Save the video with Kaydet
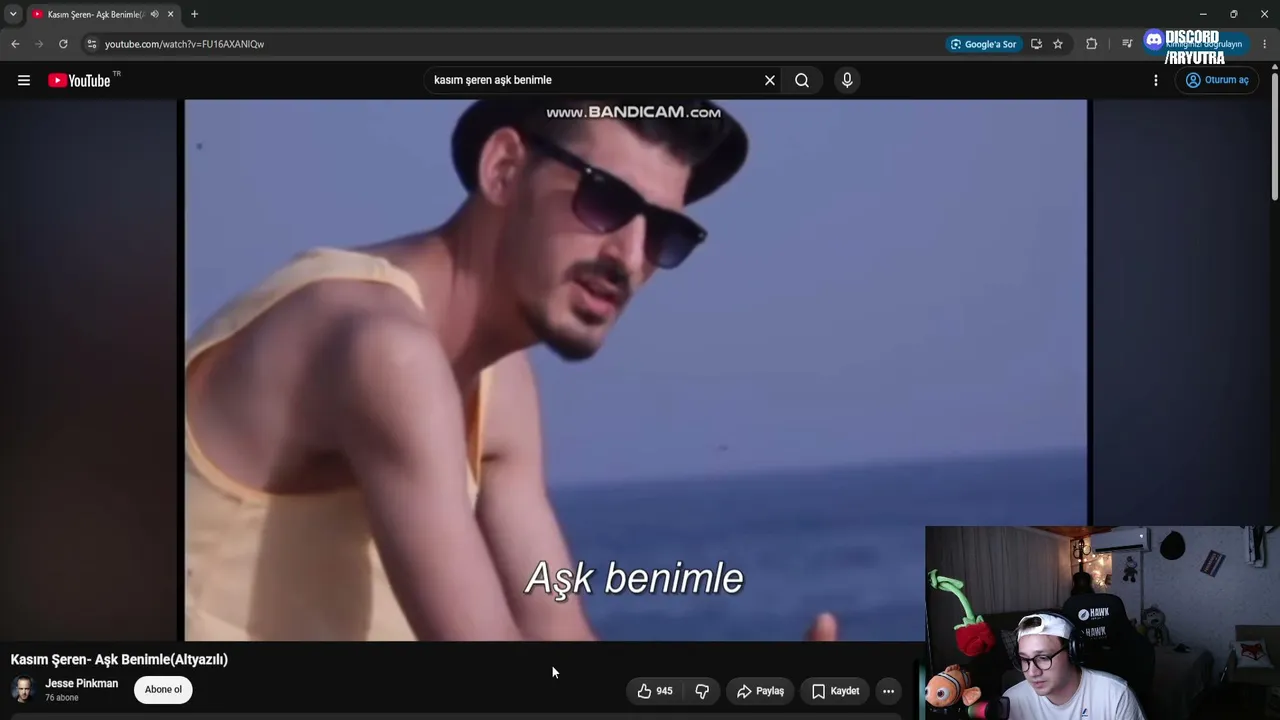Image resolution: width=1280 pixels, height=720 pixels. [835, 691]
